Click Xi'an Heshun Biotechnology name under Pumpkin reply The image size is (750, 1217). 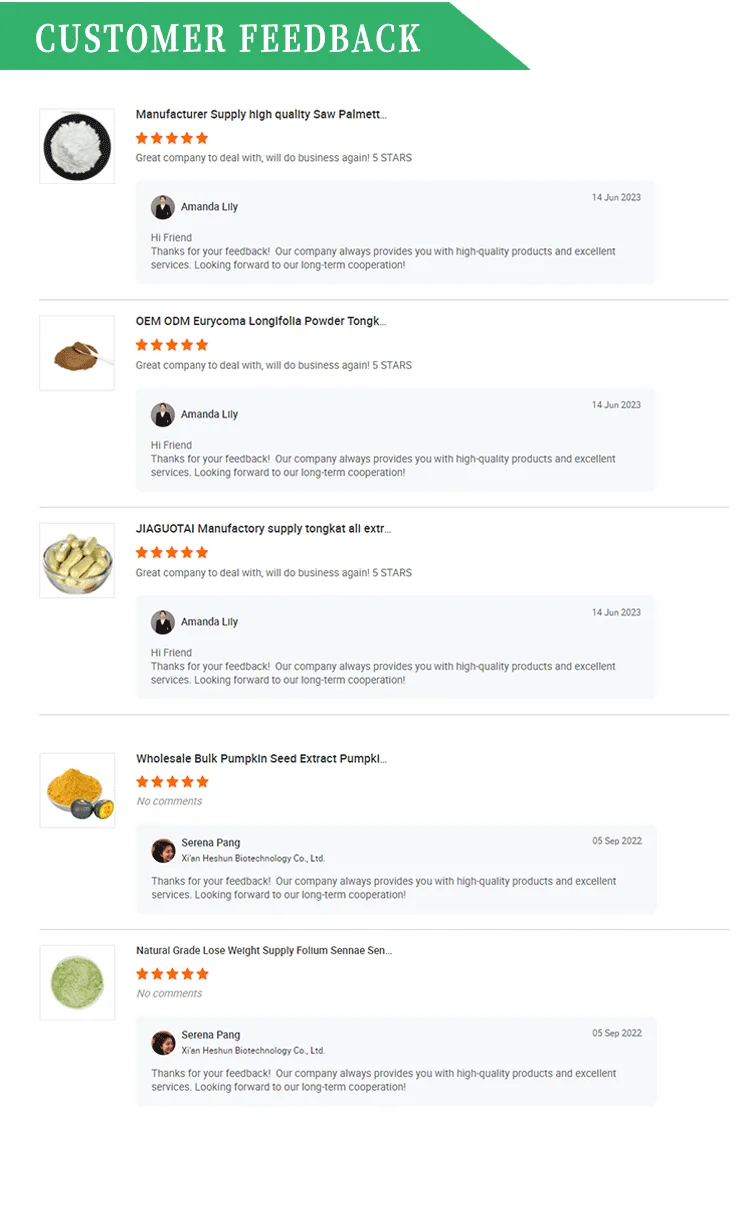[x=253, y=859]
